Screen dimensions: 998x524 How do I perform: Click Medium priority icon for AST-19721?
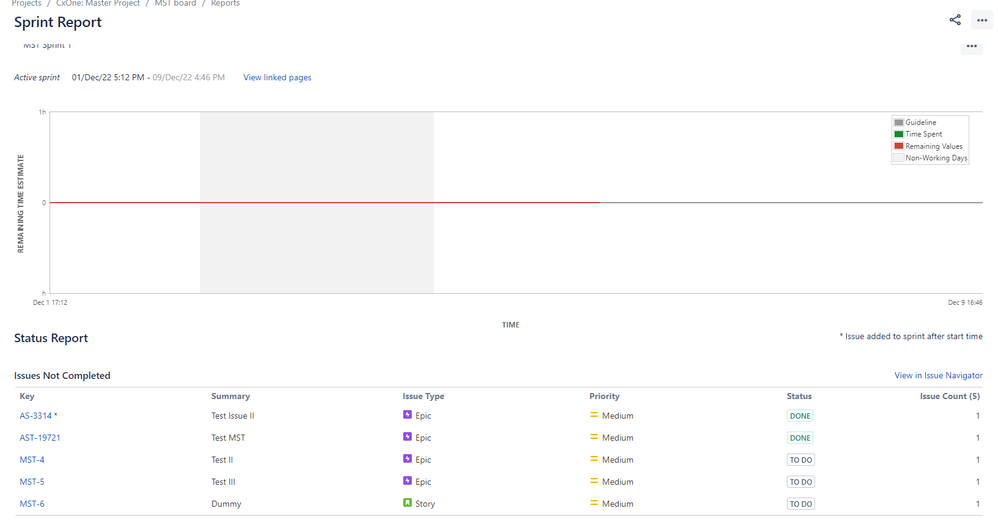coord(594,437)
